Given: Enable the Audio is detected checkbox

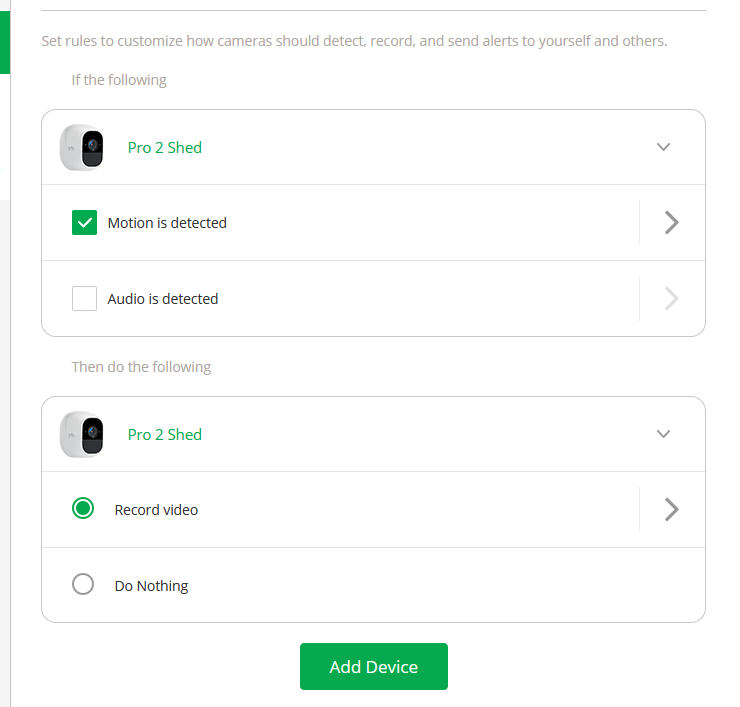Looking at the screenshot, I should click(x=84, y=298).
